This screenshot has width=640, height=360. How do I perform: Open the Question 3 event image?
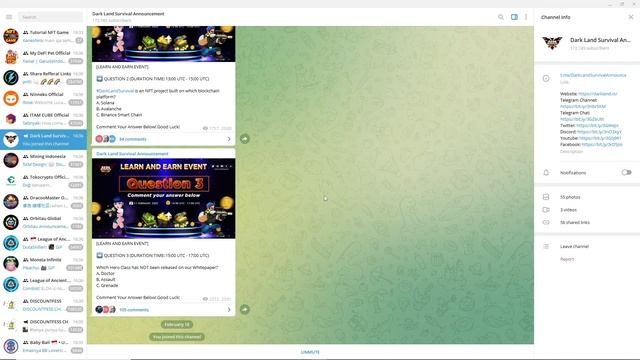tap(163, 198)
